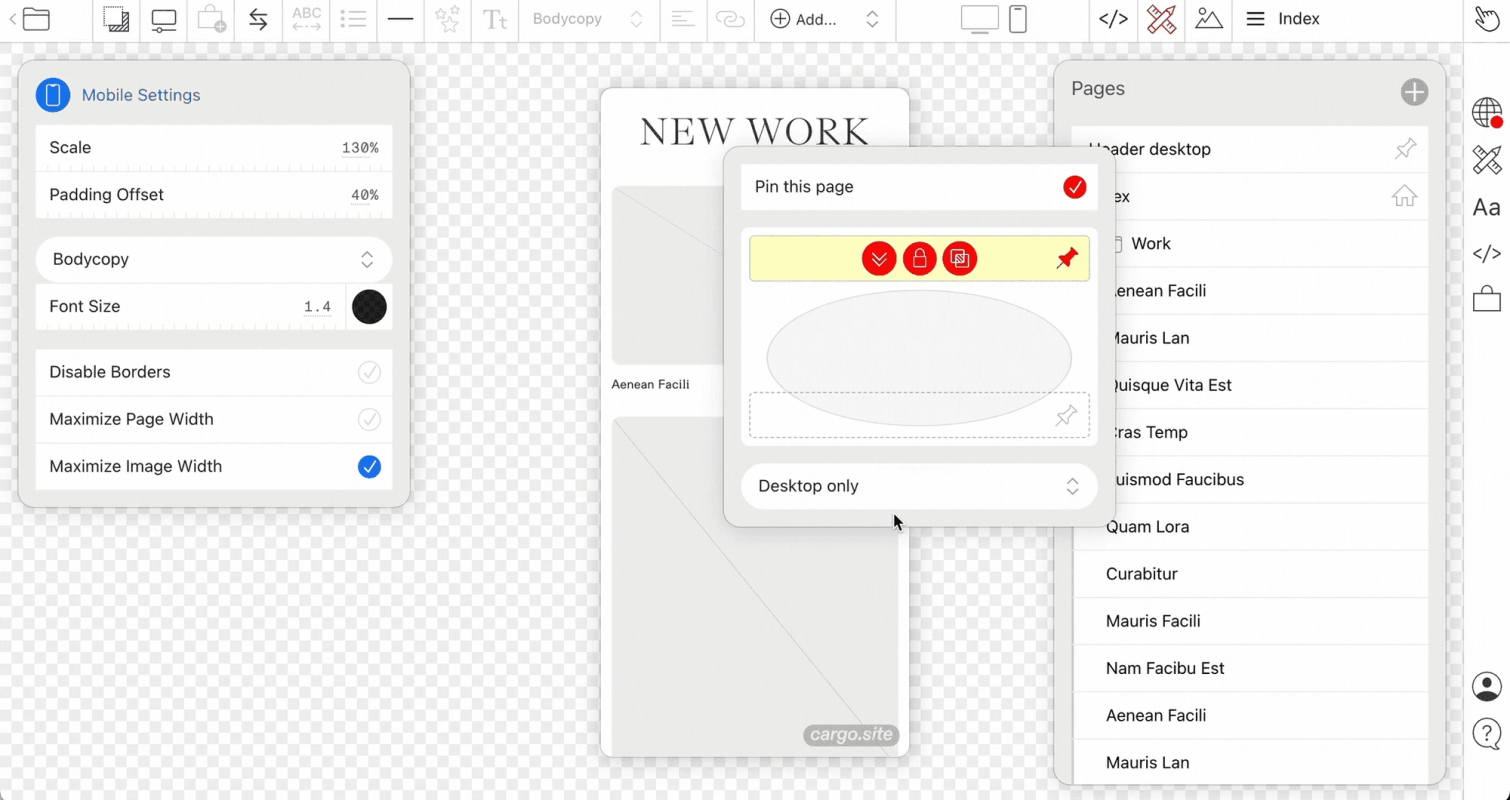Open the help speech bubble icon

(x=1487, y=734)
